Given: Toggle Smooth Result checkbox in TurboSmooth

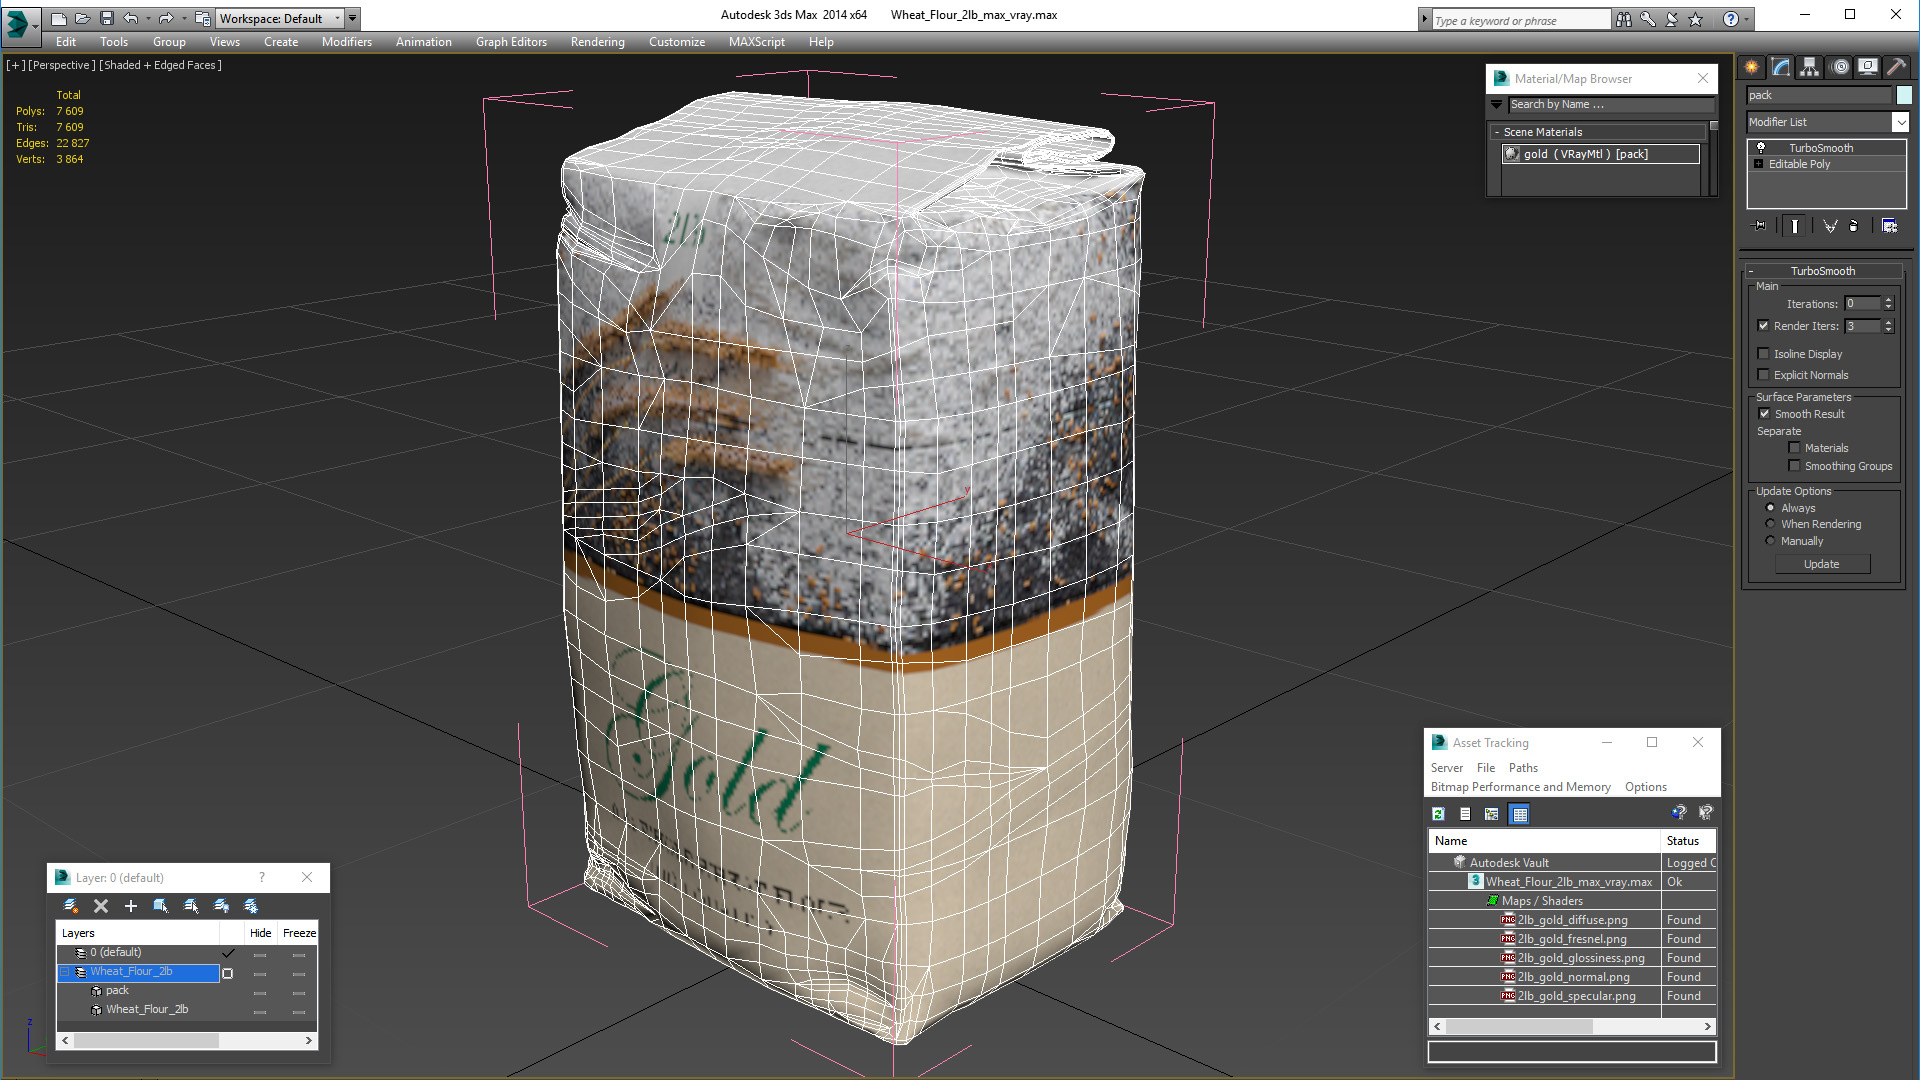Looking at the screenshot, I should (1764, 413).
